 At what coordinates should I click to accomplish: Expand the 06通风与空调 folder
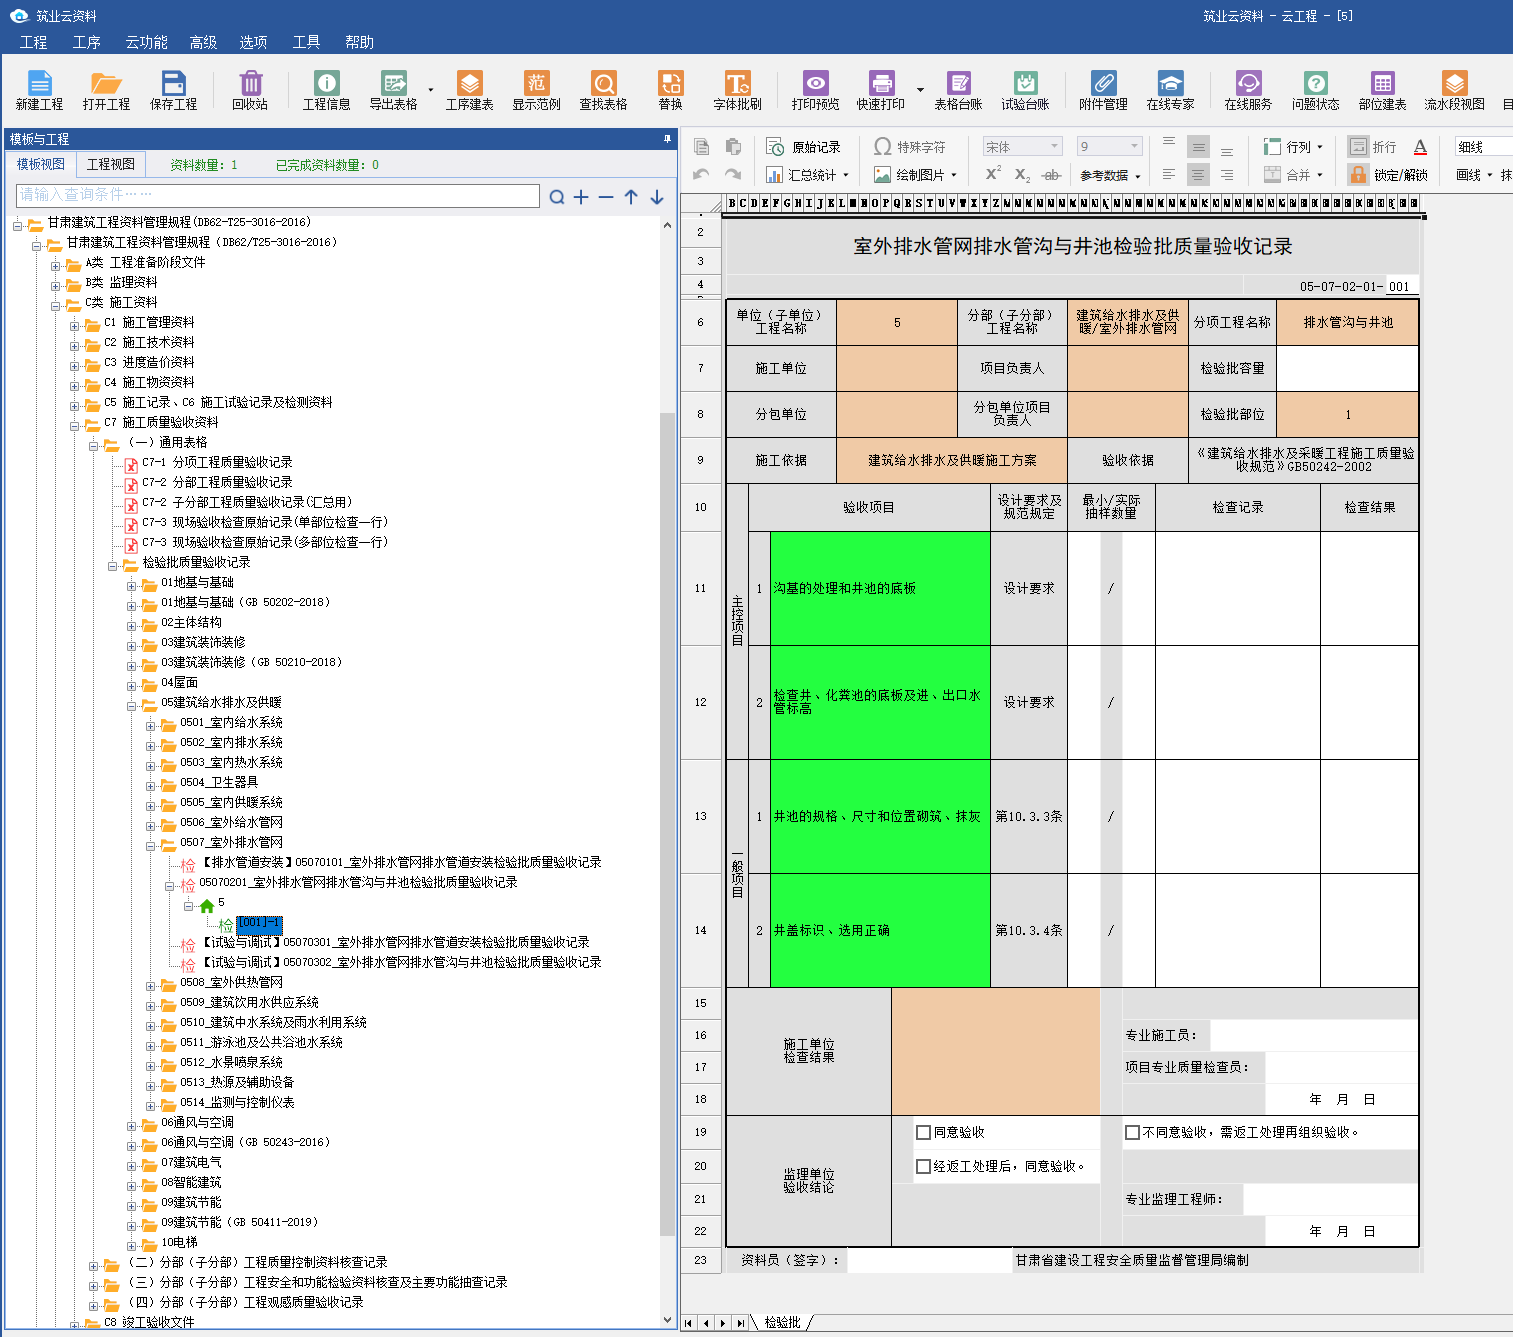coord(132,1125)
